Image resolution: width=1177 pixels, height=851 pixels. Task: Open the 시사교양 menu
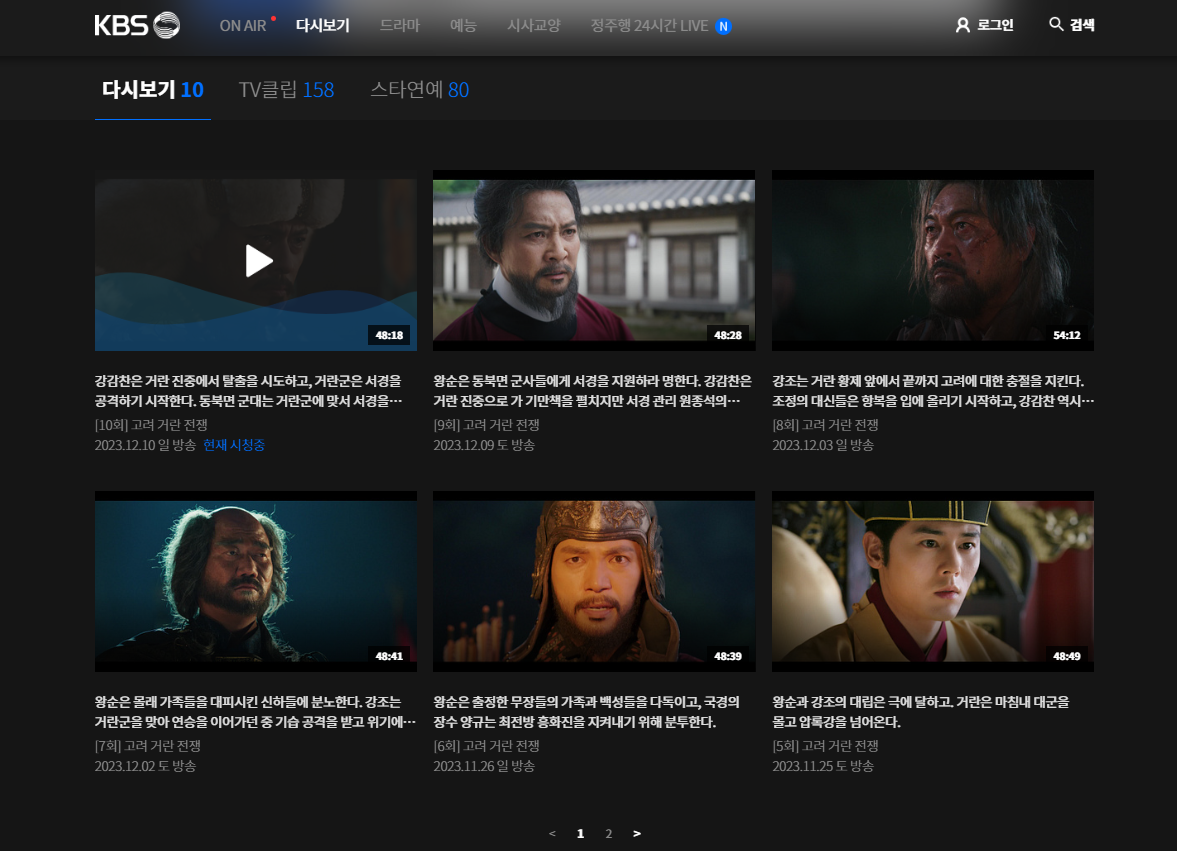pos(534,26)
